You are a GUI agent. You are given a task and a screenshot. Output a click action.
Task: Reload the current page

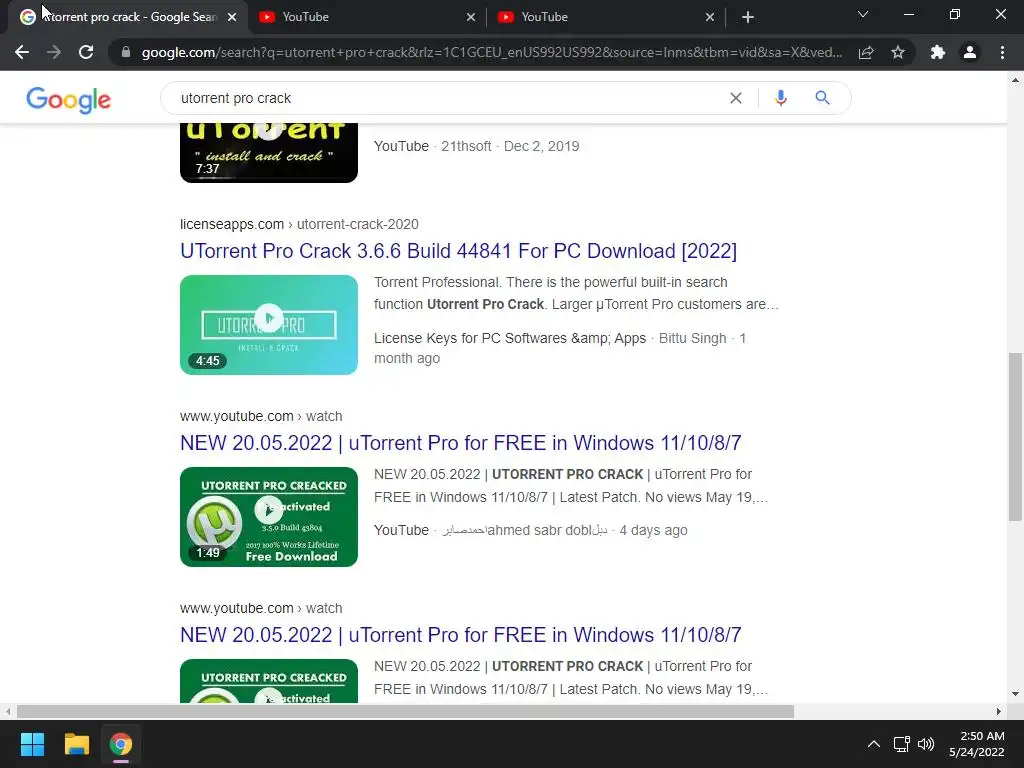pyautogui.click(x=86, y=52)
